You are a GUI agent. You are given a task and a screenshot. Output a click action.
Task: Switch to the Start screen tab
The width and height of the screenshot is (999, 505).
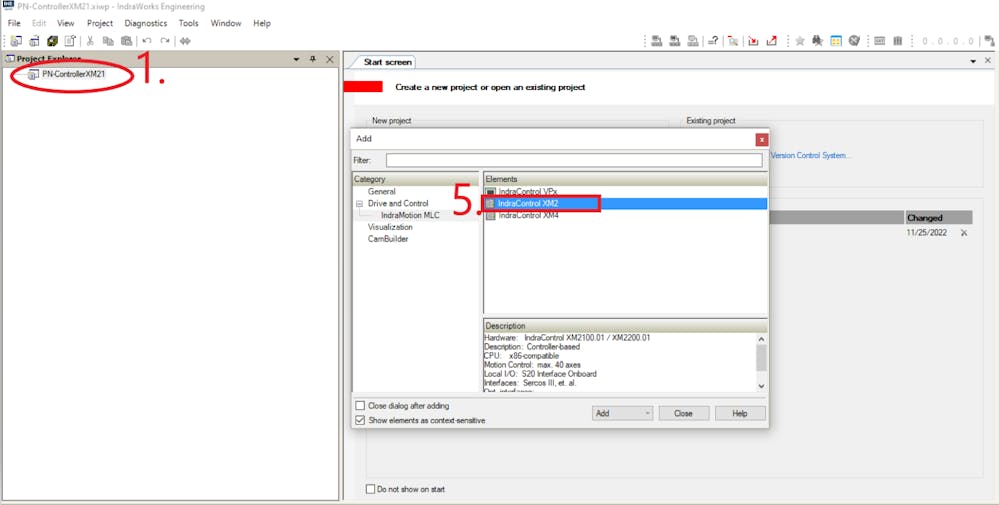point(387,62)
